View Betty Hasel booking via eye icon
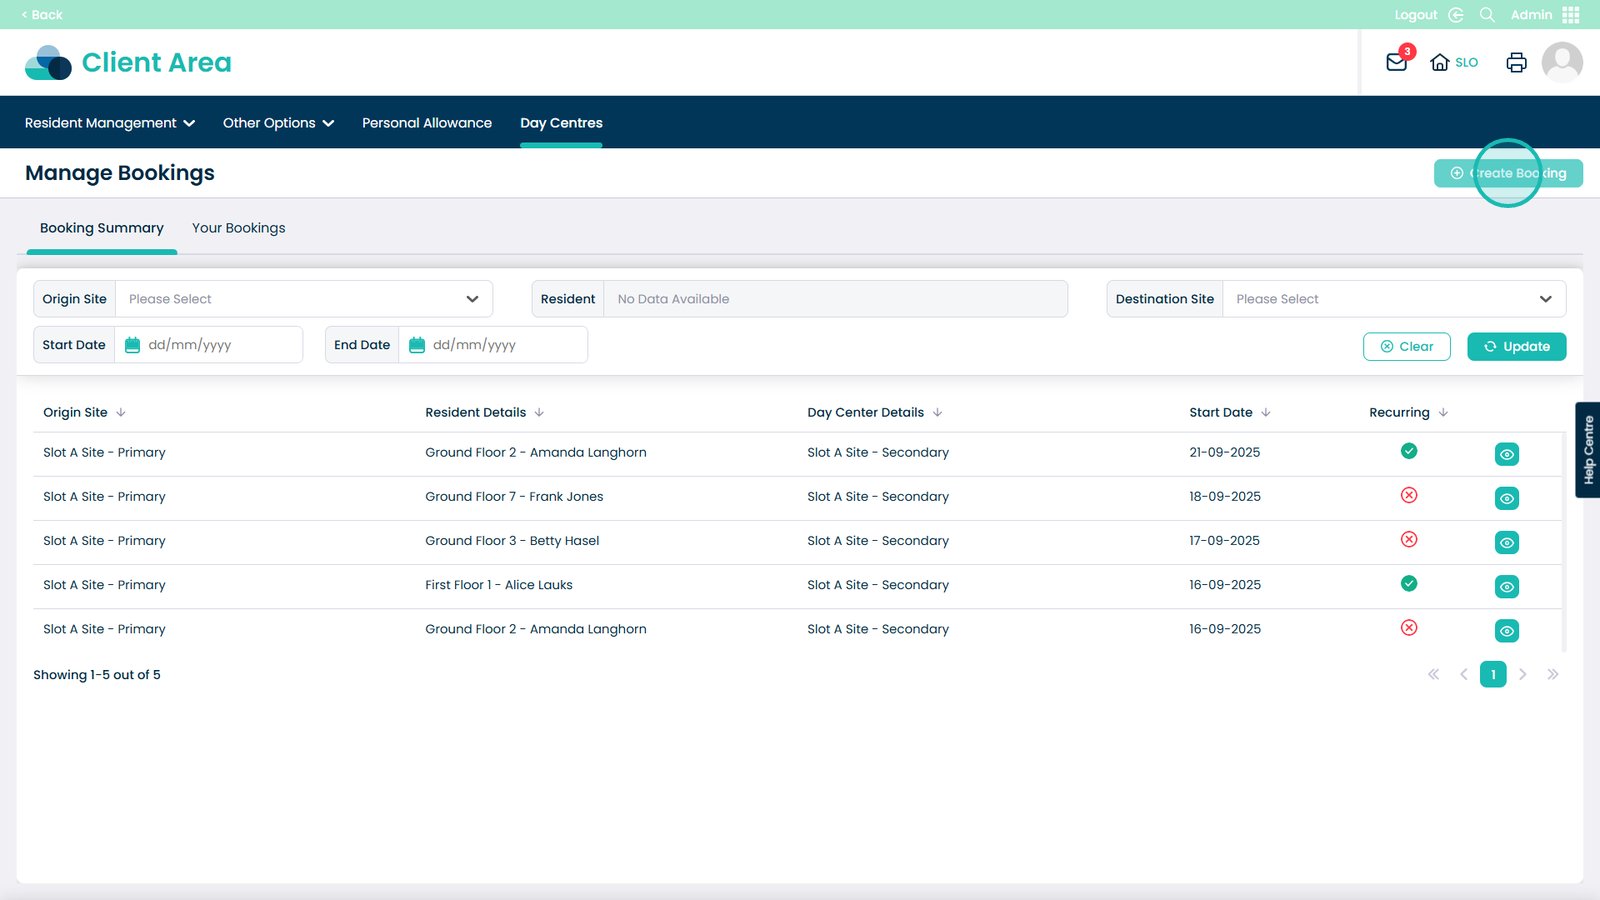Screen dimensions: 1600x900 coord(1506,542)
